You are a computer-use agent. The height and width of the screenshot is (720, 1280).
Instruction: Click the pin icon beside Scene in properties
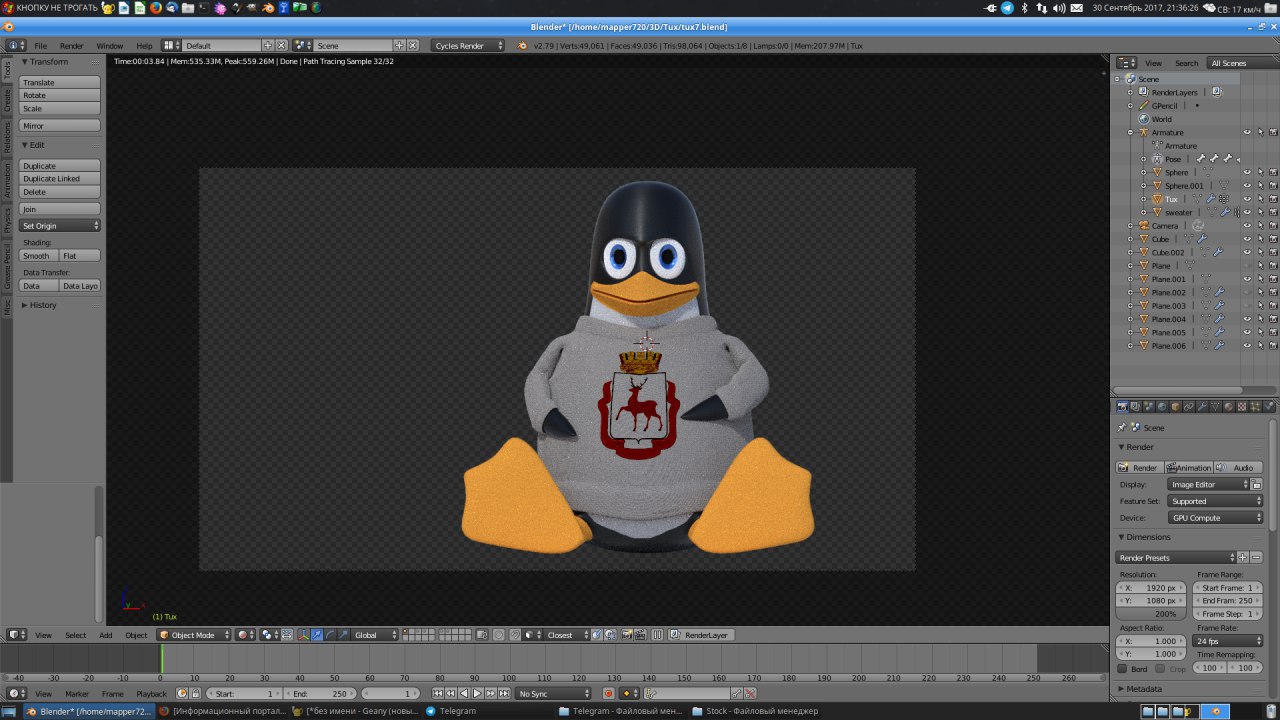click(x=1122, y=427)
